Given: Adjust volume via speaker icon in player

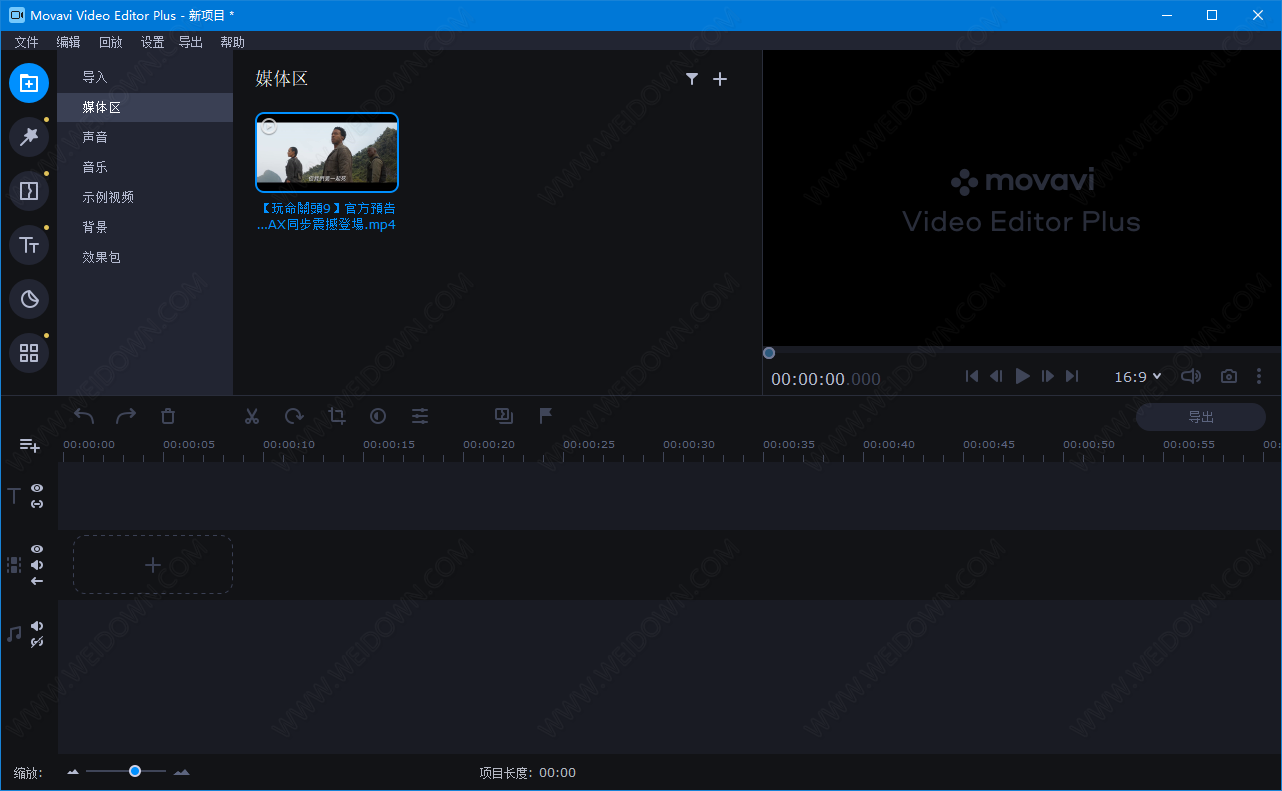Looking at the screenshot, I should (x=1191, y=377).
